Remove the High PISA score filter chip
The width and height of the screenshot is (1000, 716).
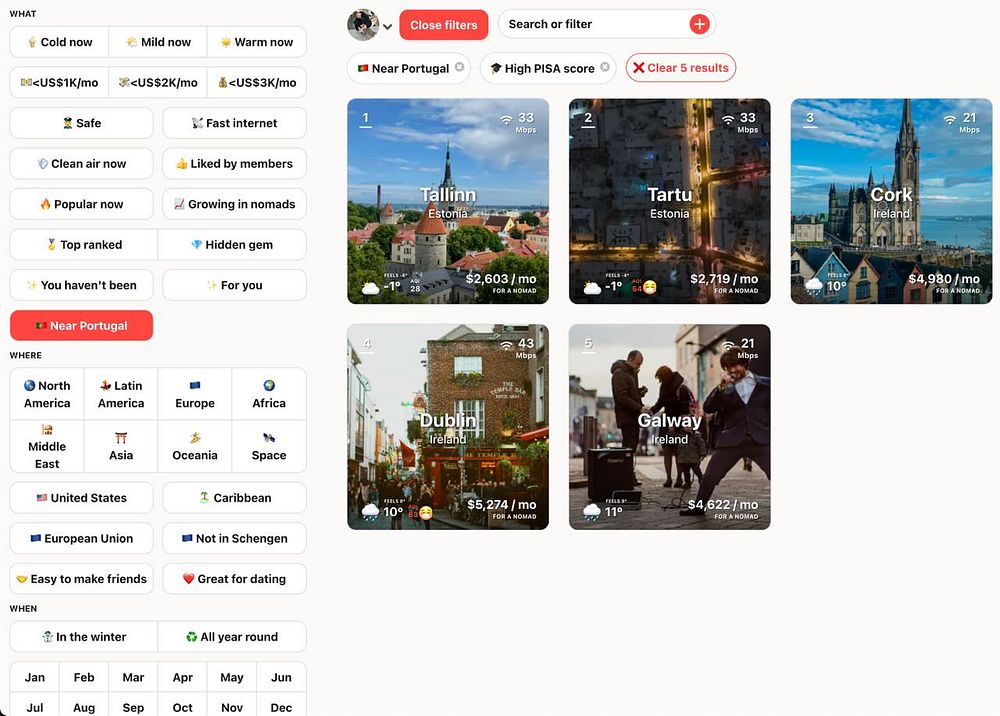pyautogui.click(x=605, y=67)
